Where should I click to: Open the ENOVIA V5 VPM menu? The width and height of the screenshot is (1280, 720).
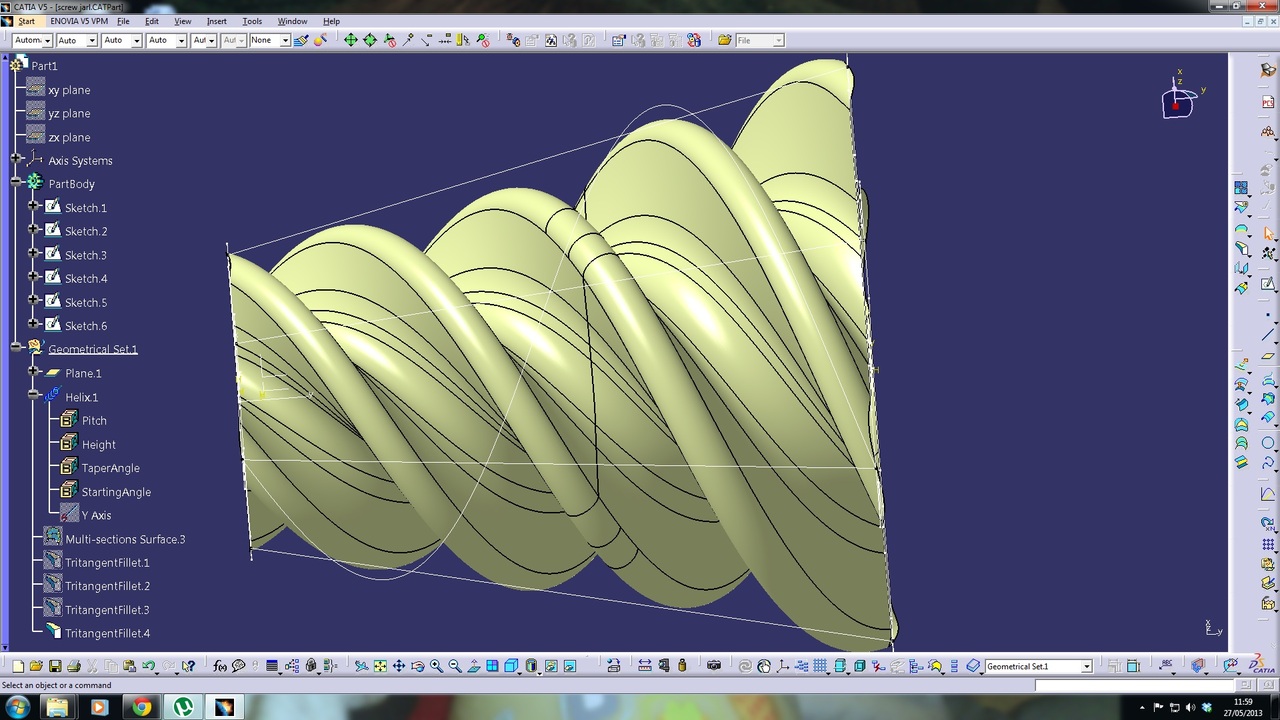tap(79, 21)
